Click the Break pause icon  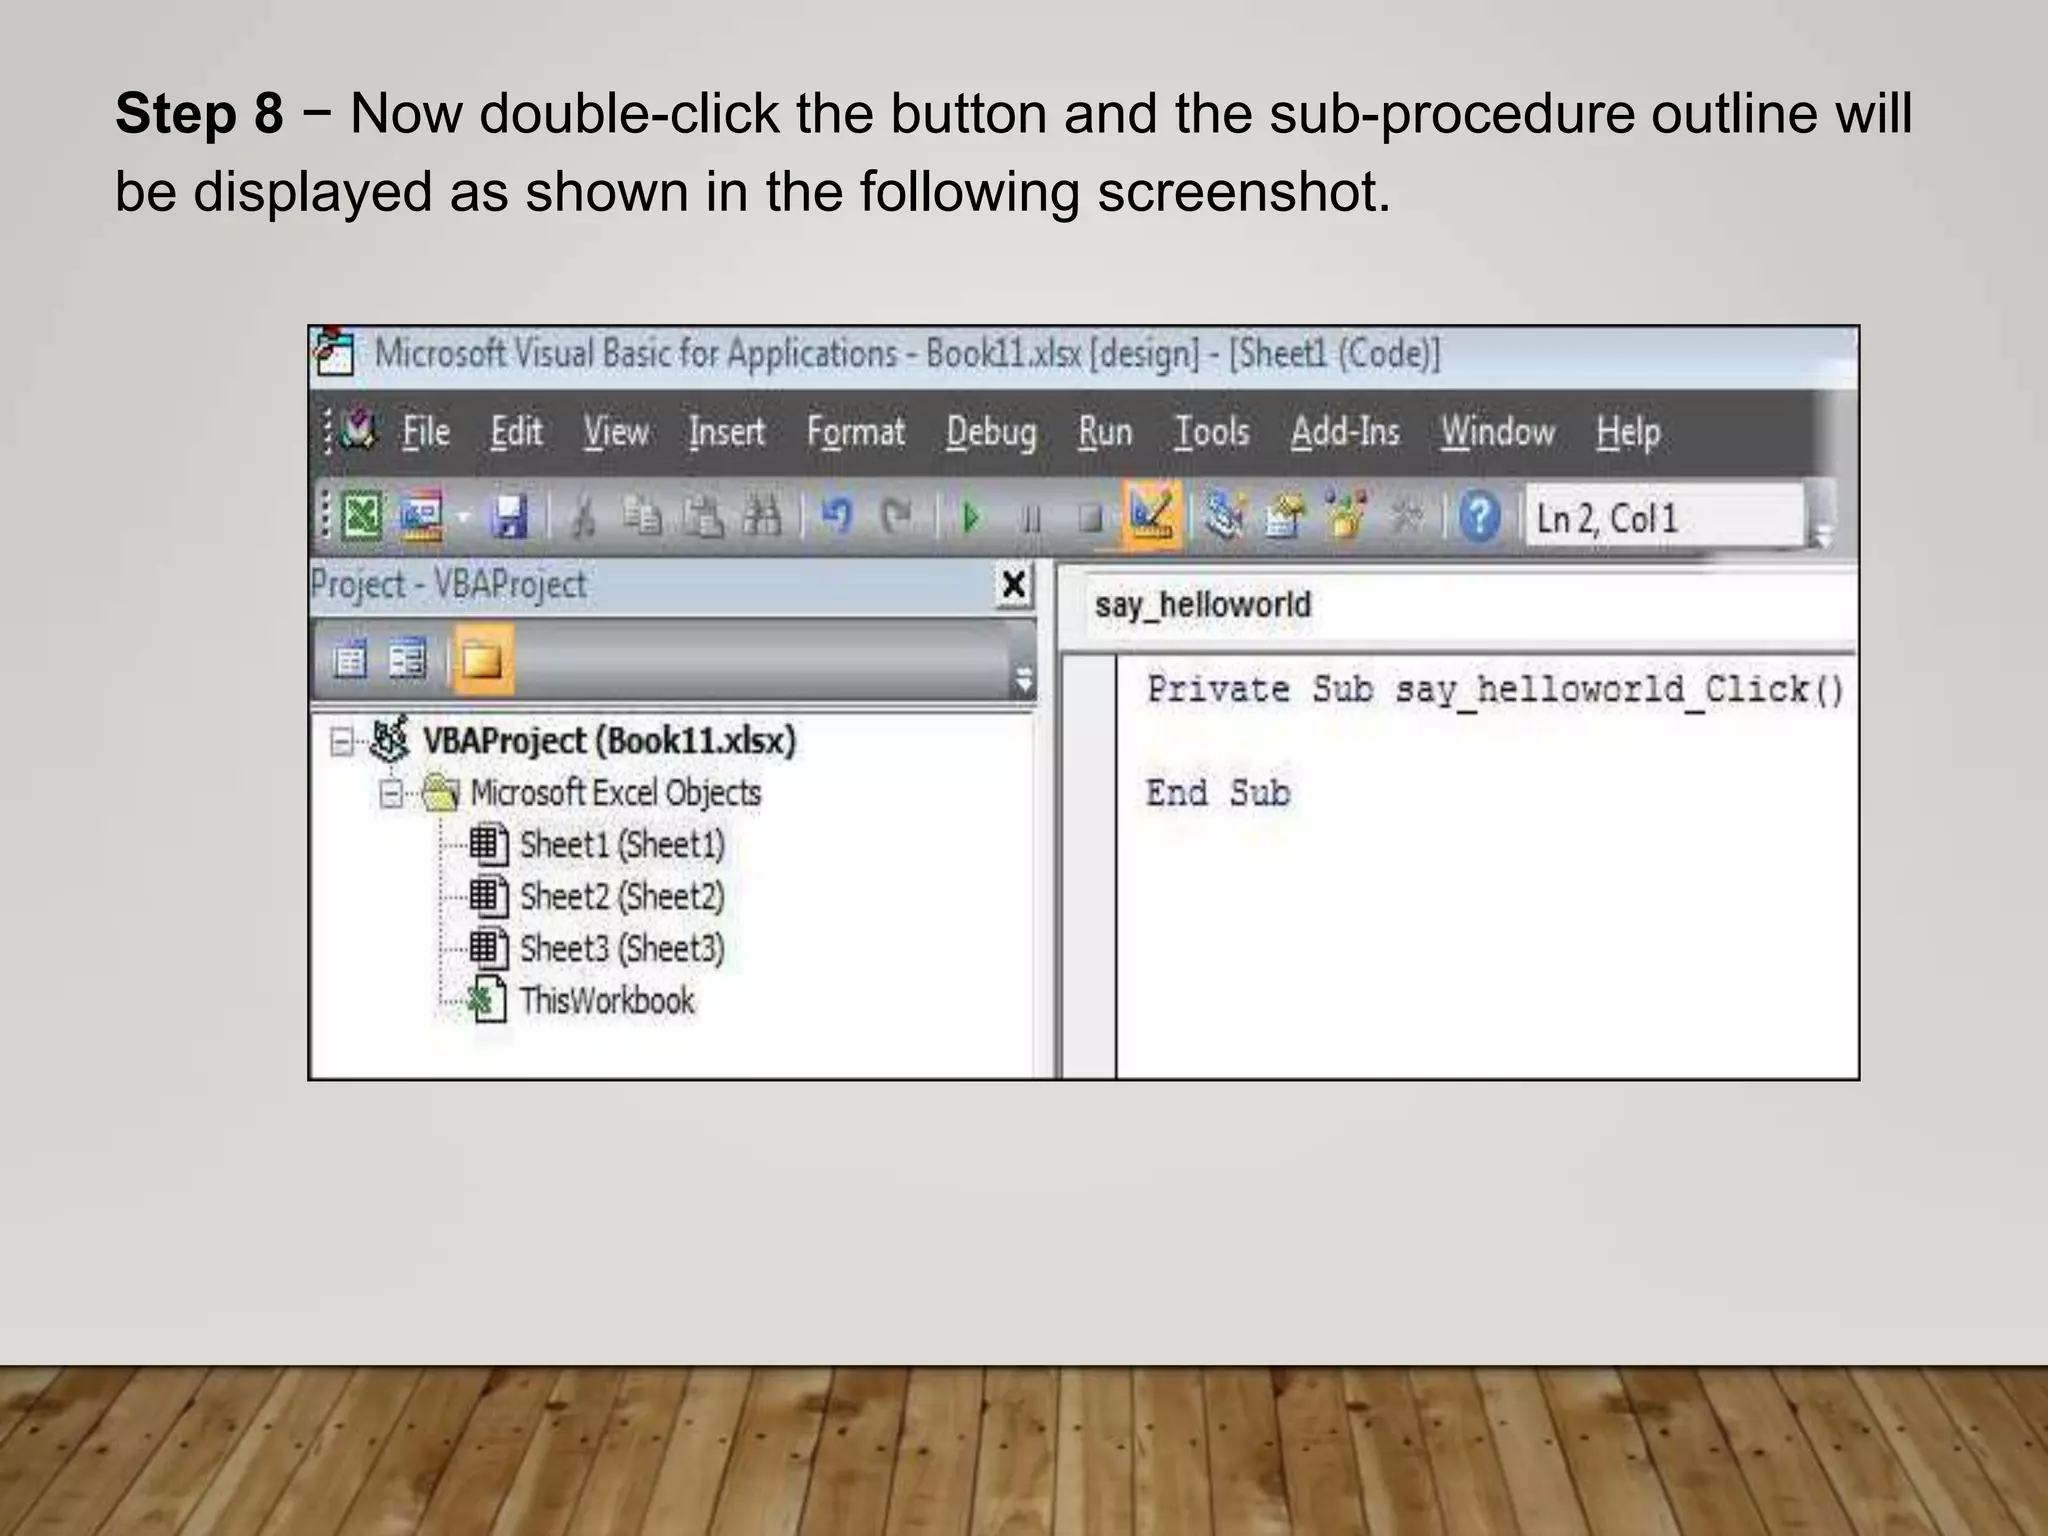point(1031,518)
